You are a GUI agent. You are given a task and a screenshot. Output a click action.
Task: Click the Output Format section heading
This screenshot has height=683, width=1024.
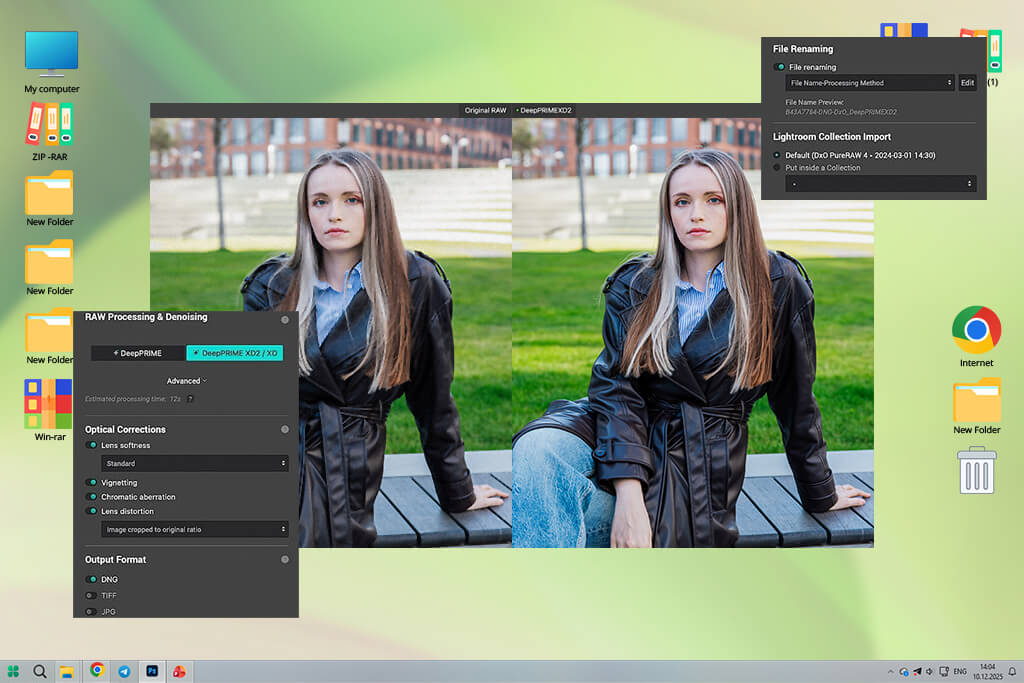point(115,560)
